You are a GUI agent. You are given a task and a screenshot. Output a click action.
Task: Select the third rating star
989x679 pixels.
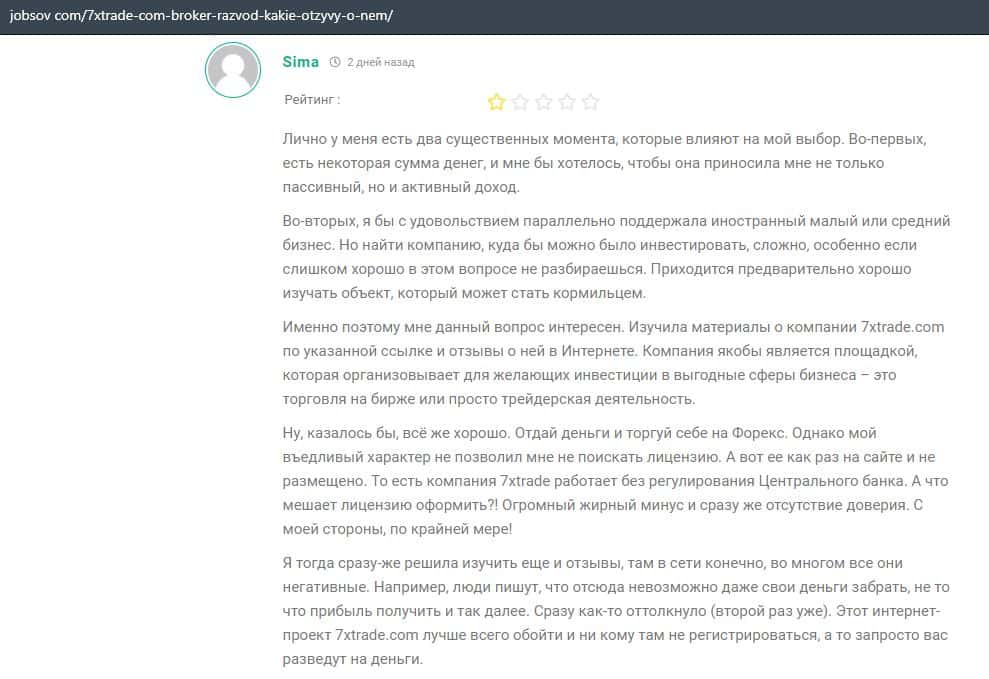(544, 101)
